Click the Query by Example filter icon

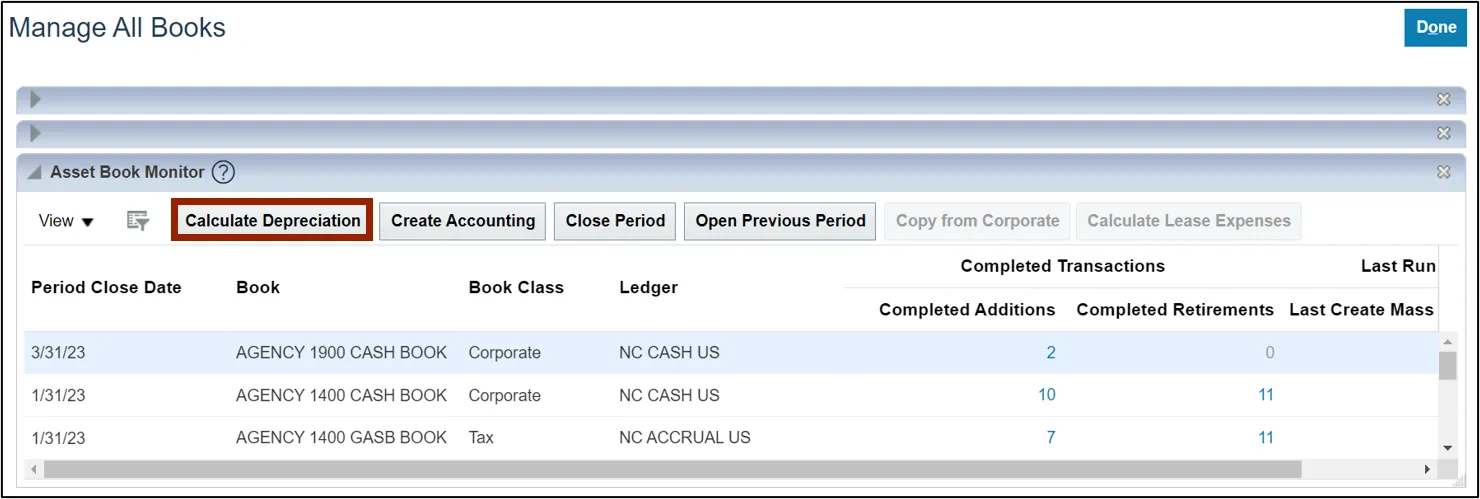(138, 221)
